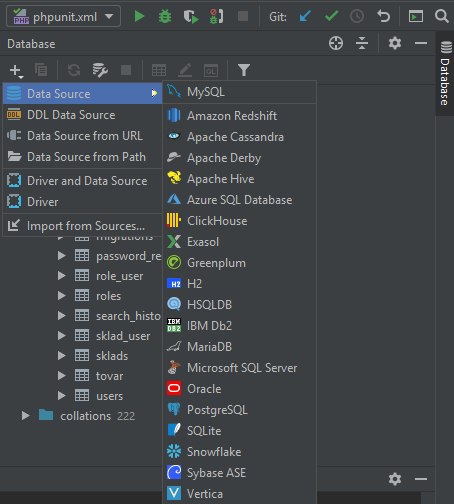Select Apache Derby
Screen dimensions: 454x504
point(239,158)
